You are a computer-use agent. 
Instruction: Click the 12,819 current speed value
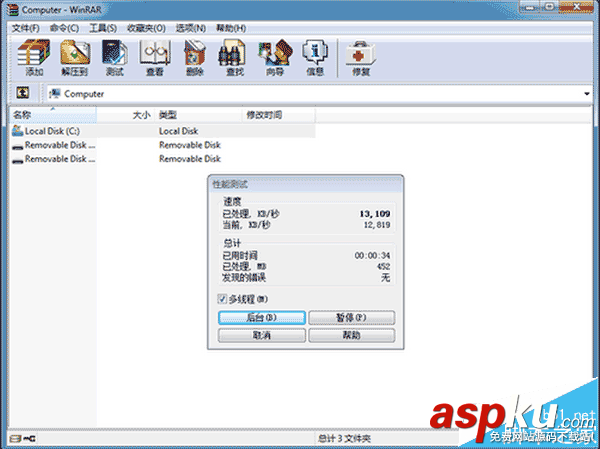coord(377,225)
